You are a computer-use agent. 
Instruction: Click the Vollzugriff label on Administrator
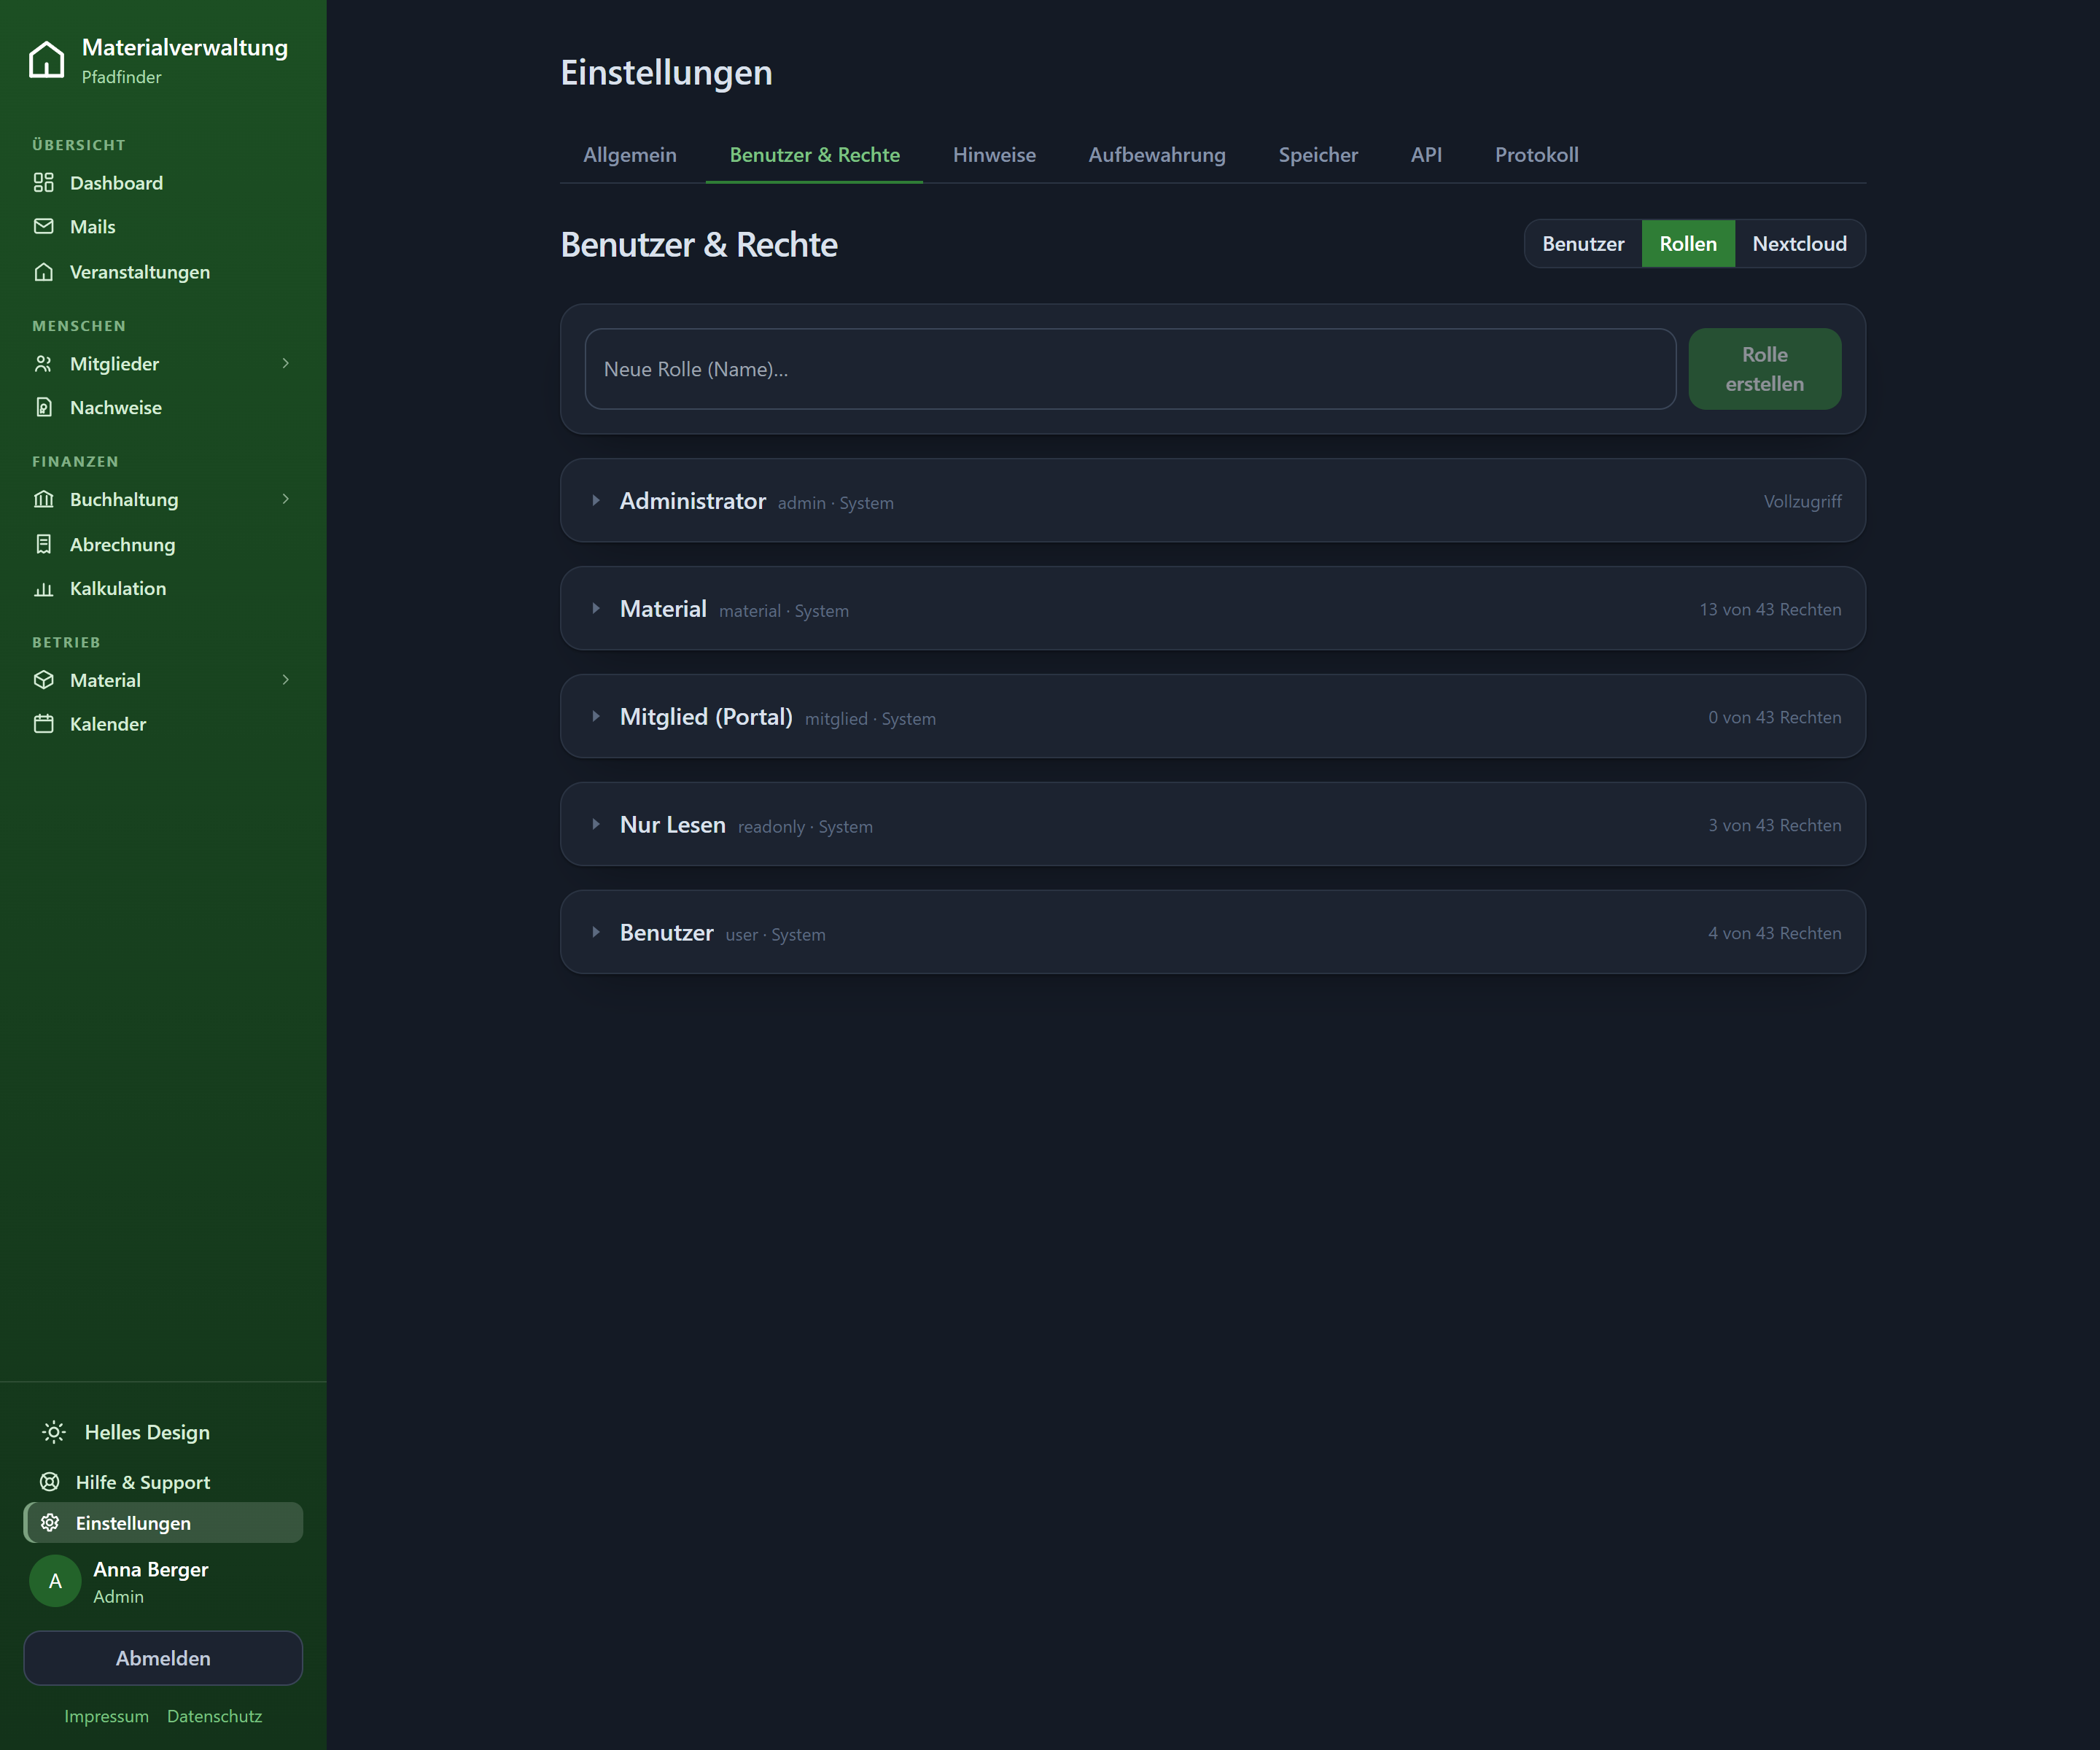pyautogui.click(x=1802, y=501)
